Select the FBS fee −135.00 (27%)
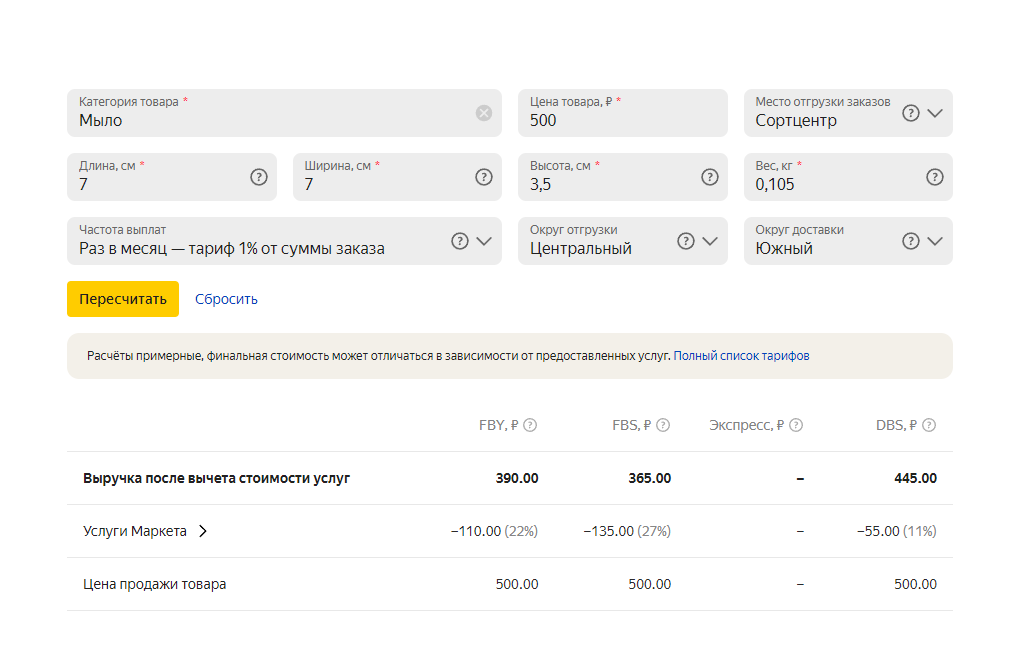The width and height of the screenshot is (1026, 664). click(627, 531)
